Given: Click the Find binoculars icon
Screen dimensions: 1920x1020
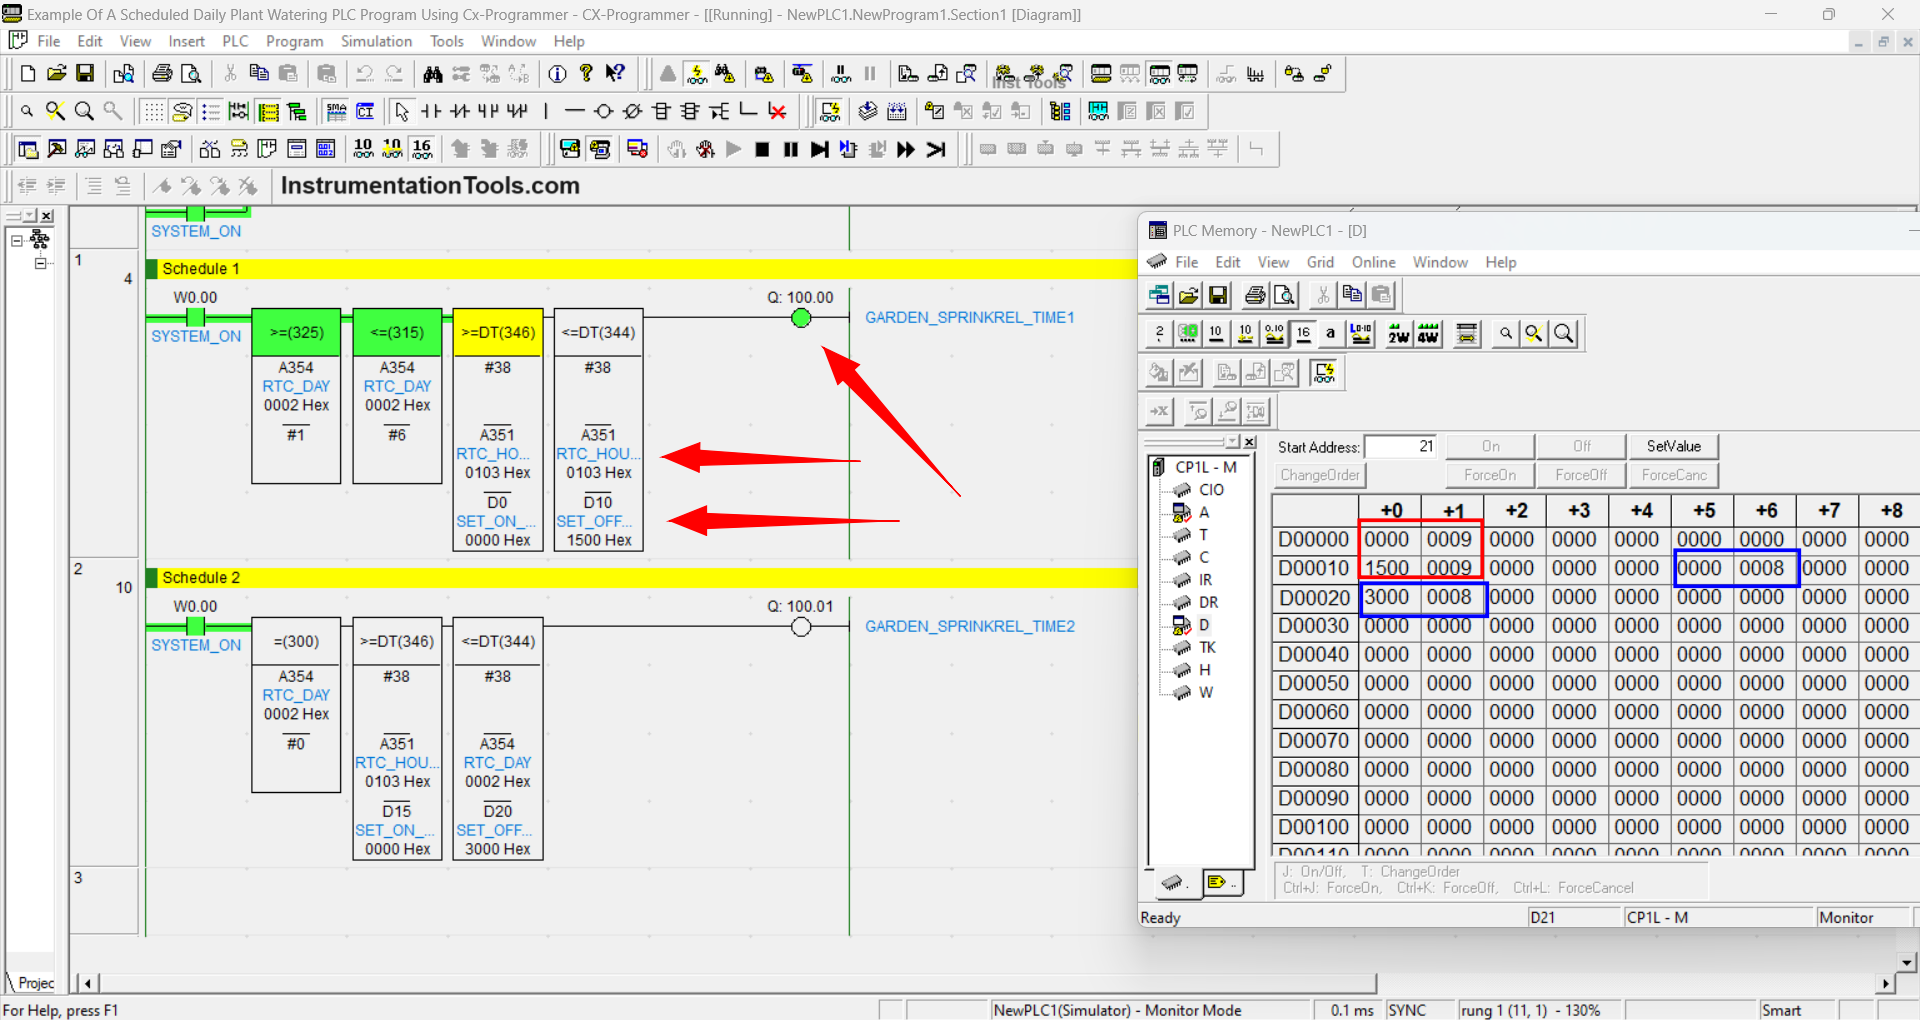Looking at the screenshot, I should point(432,73).
